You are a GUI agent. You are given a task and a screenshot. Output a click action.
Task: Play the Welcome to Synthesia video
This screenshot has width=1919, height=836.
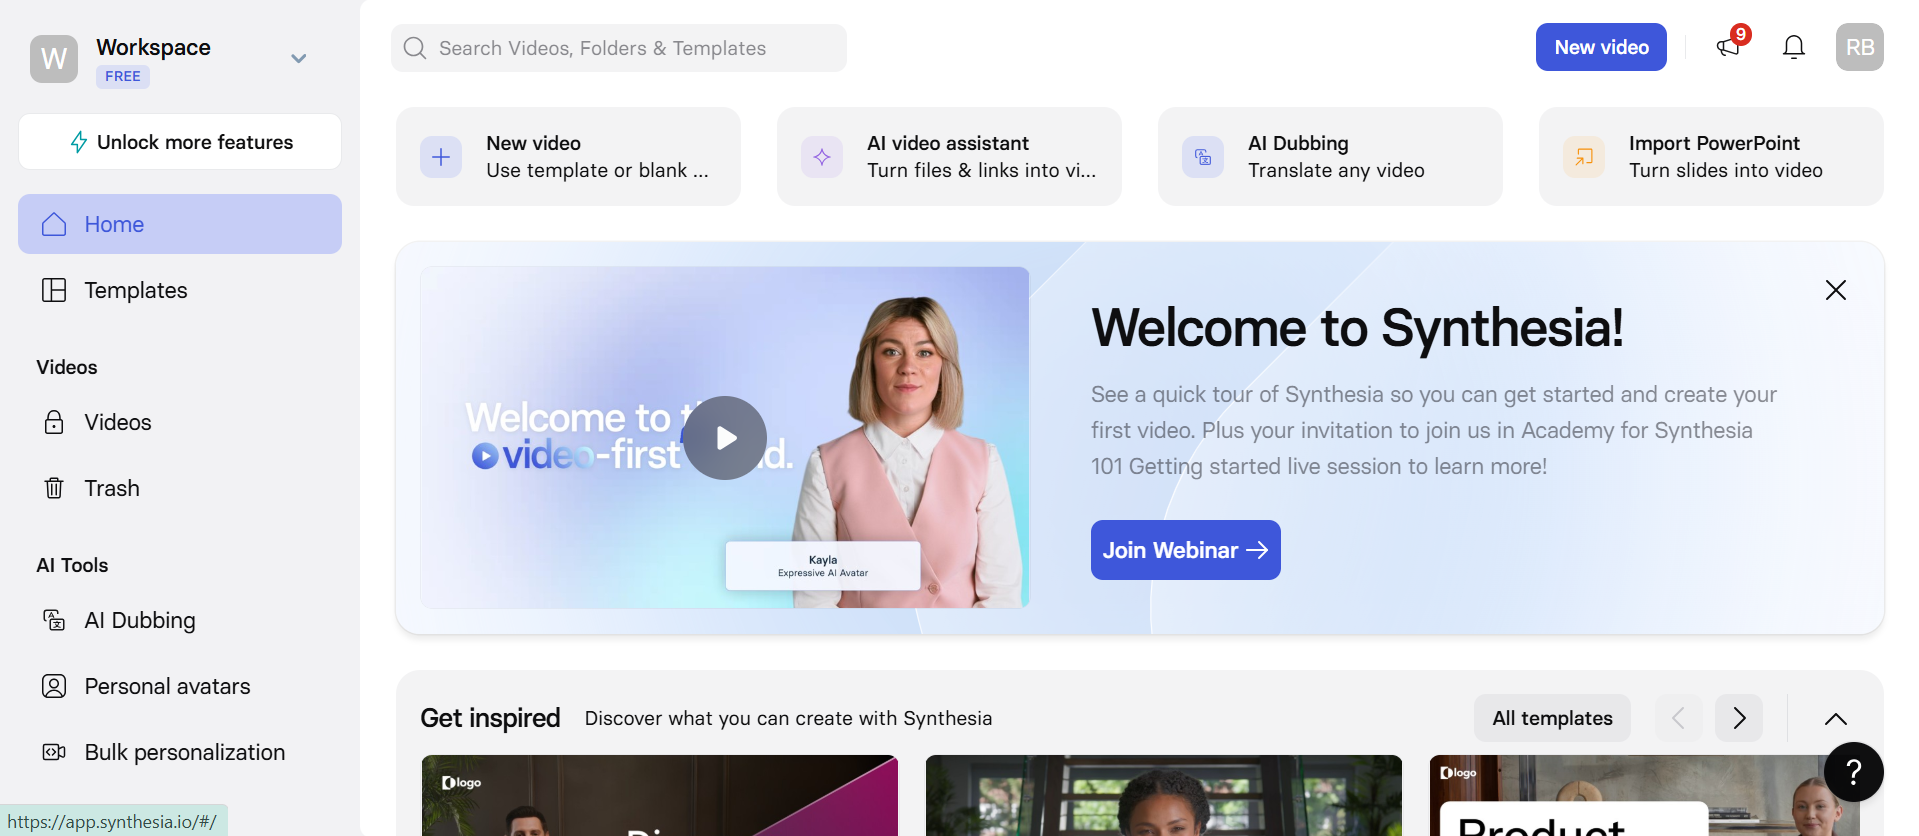(x=725, y=438)
